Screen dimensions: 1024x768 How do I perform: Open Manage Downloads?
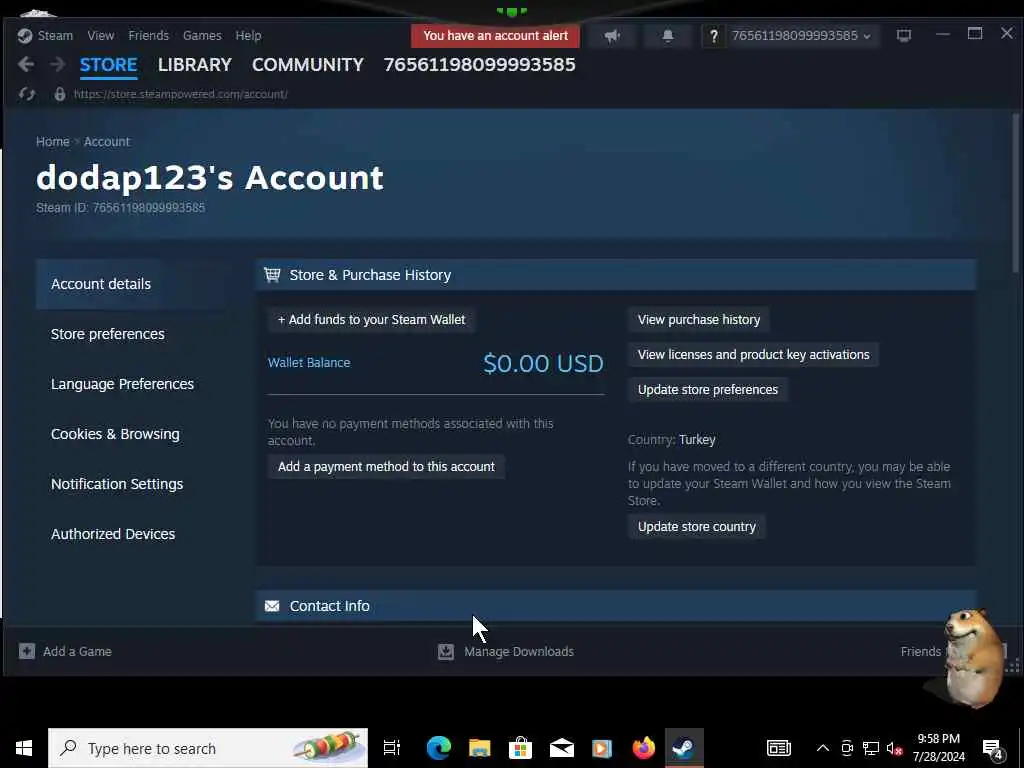(519, 651)
